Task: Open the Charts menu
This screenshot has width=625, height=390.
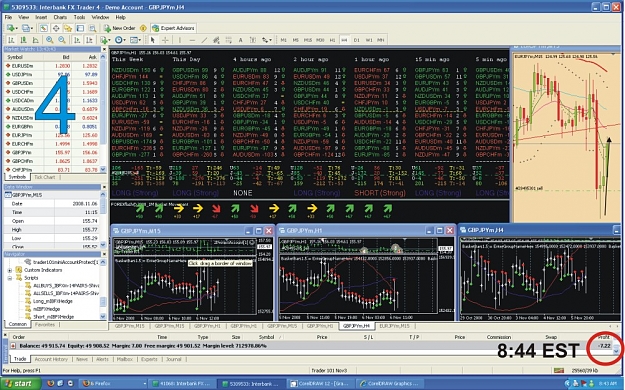Action: coord(60,18)
